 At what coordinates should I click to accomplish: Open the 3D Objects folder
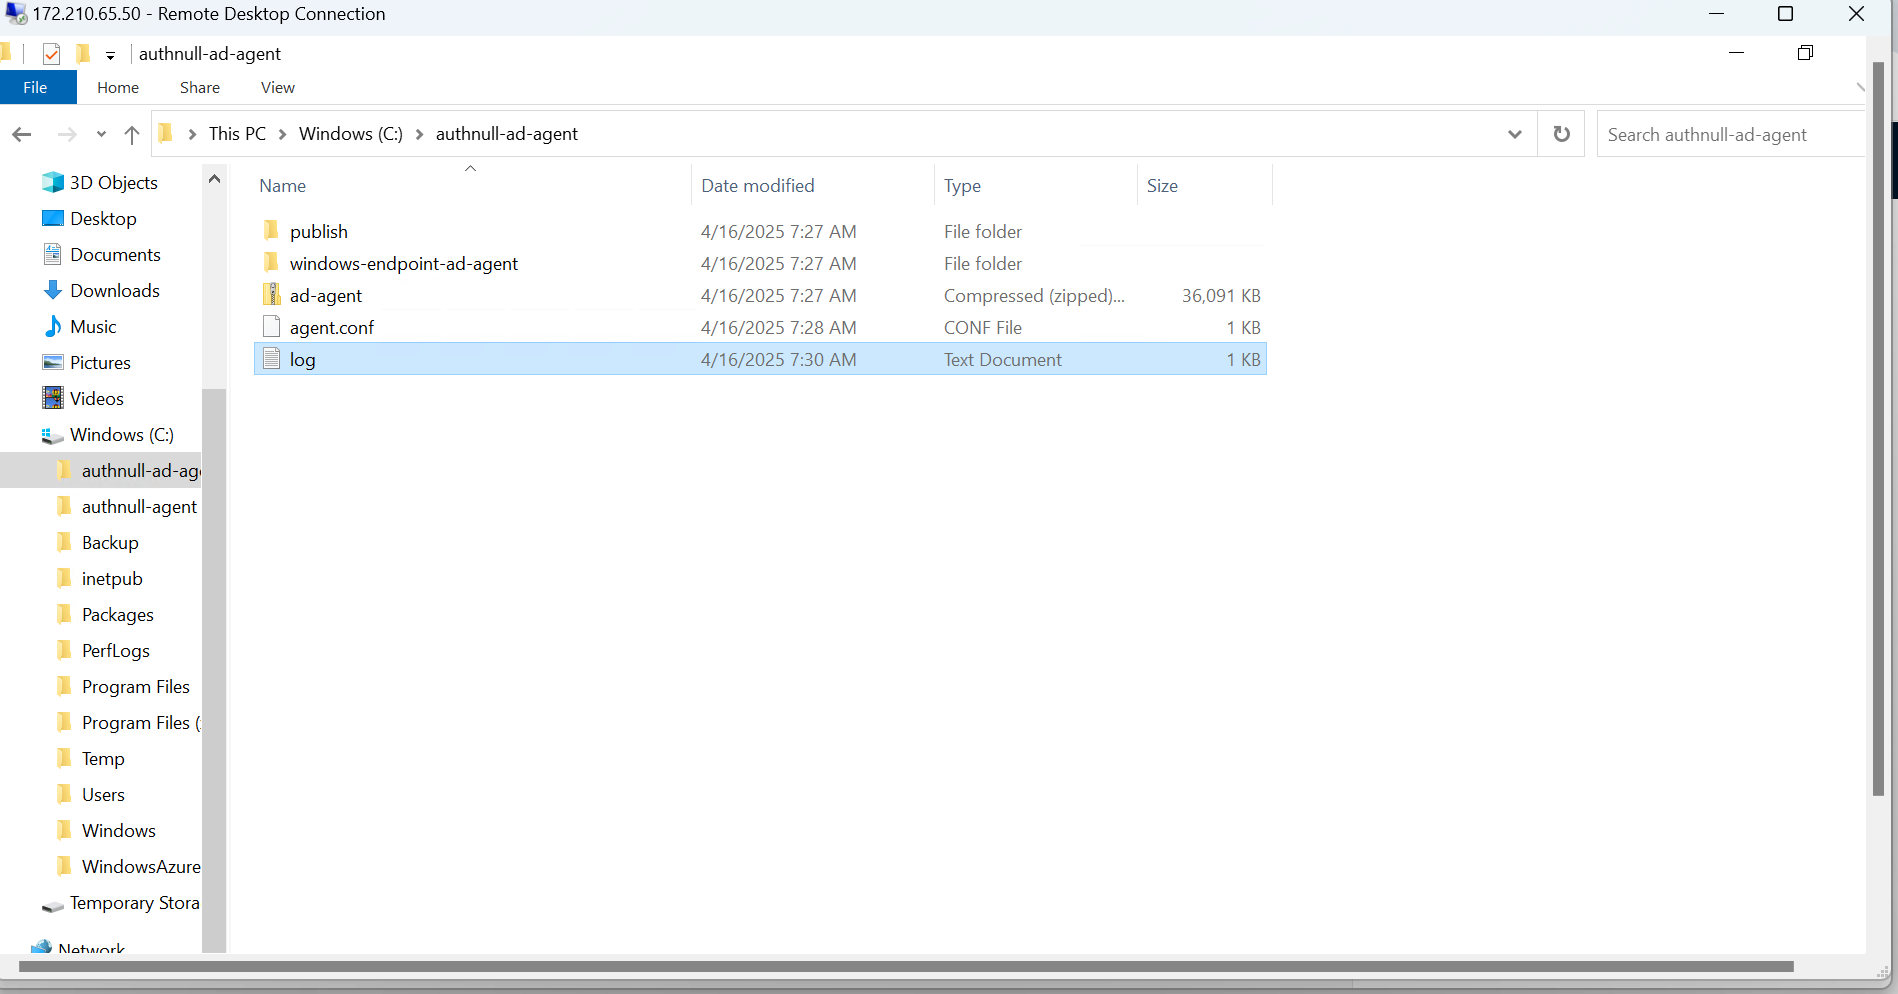pyautogui.click(x=114, y=182)
